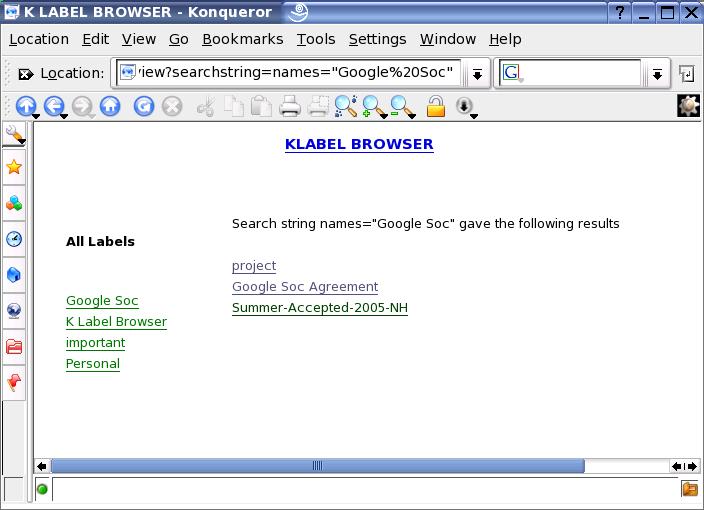Open Find with the magnifier icon
The image size is (704, 510).
346,106
